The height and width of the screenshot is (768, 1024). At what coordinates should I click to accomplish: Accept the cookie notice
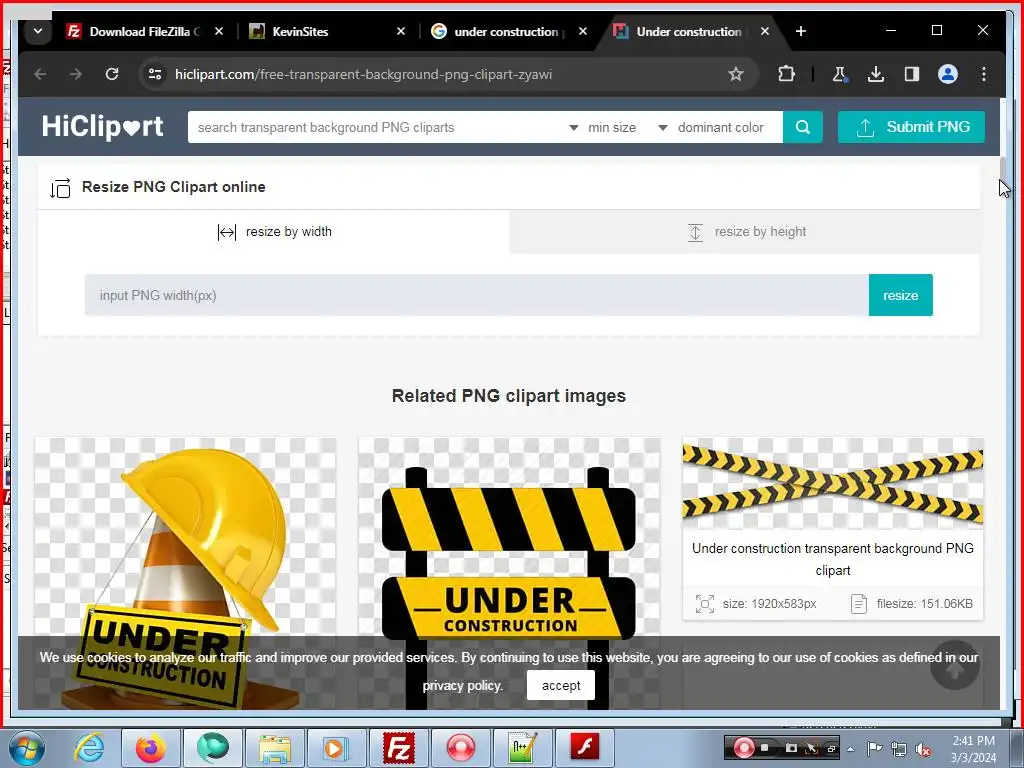tap(561, 685)
